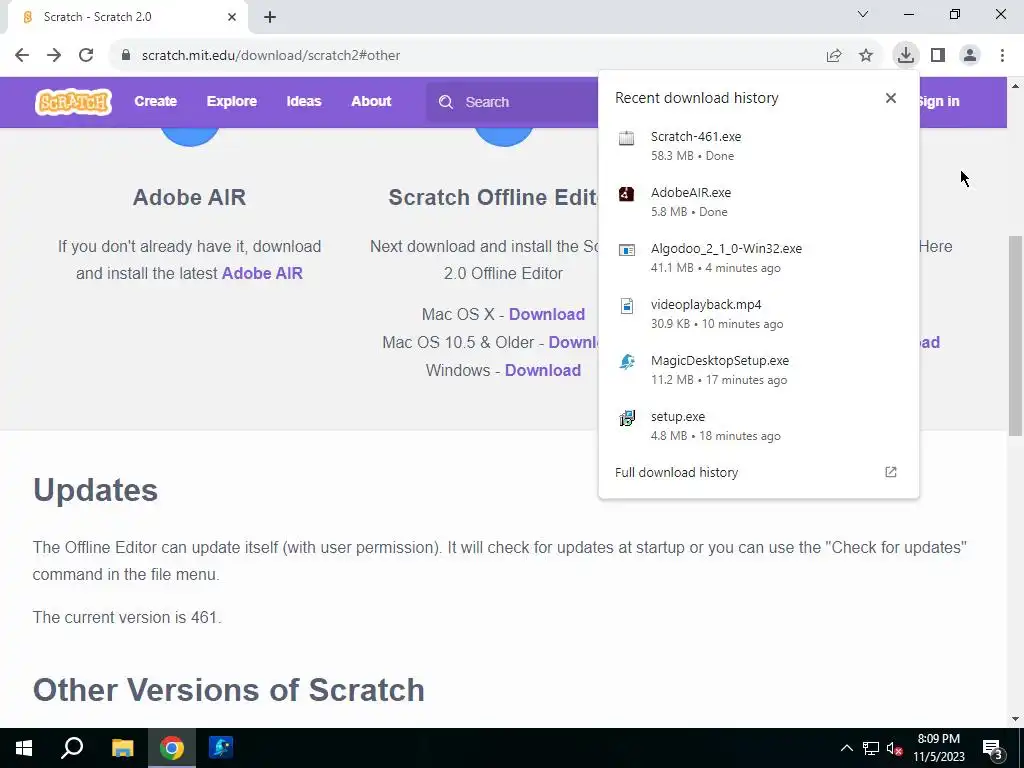This screenshot has height=768, width=1024.
Task: Click the external-link icon beside Full download history
Action: pyautogui.click(x=891, y=472)
